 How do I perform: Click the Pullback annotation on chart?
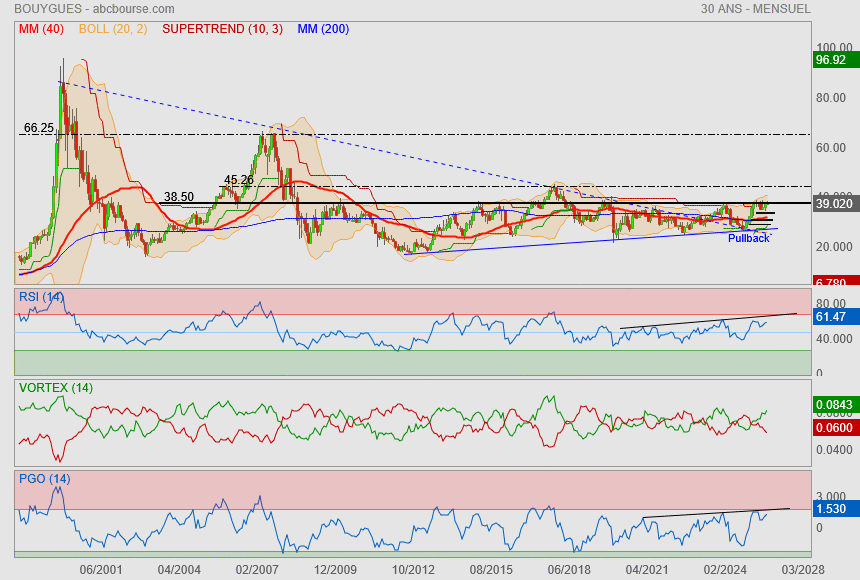[748, 238]
